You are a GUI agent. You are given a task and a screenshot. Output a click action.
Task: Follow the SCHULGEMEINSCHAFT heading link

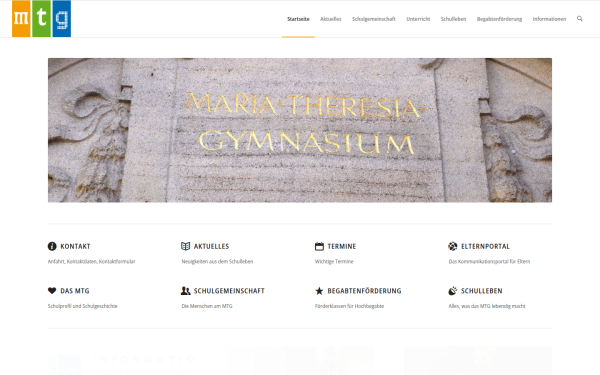229,291
